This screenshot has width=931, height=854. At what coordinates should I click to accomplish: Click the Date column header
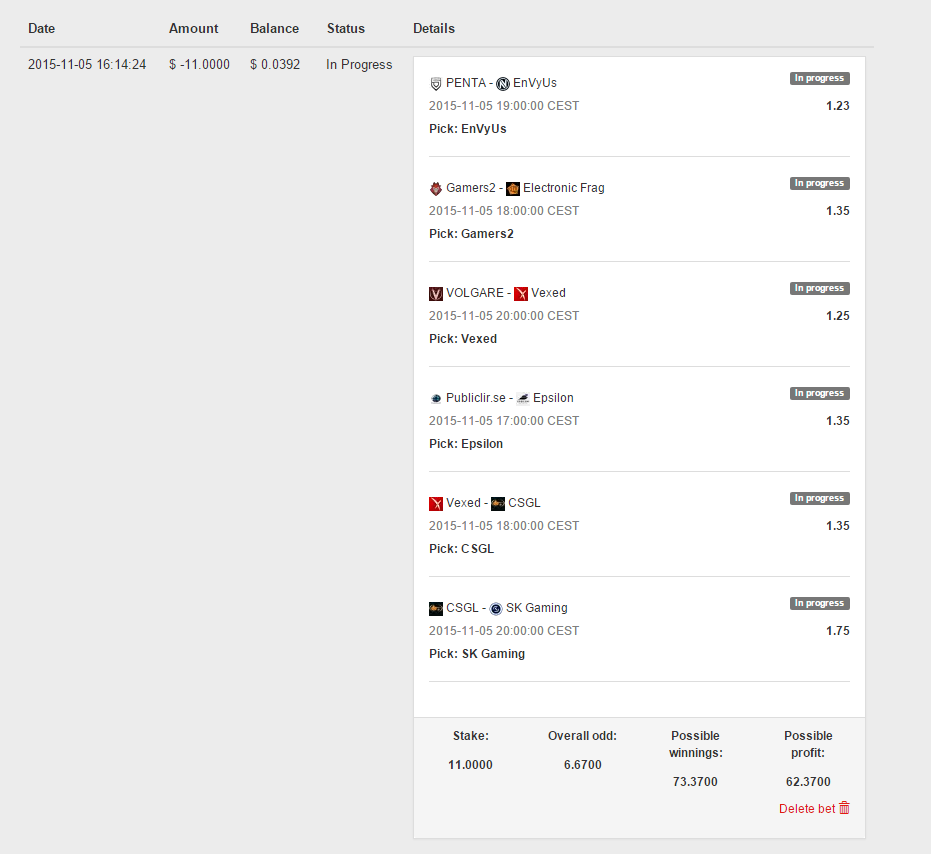click(42, 29)
